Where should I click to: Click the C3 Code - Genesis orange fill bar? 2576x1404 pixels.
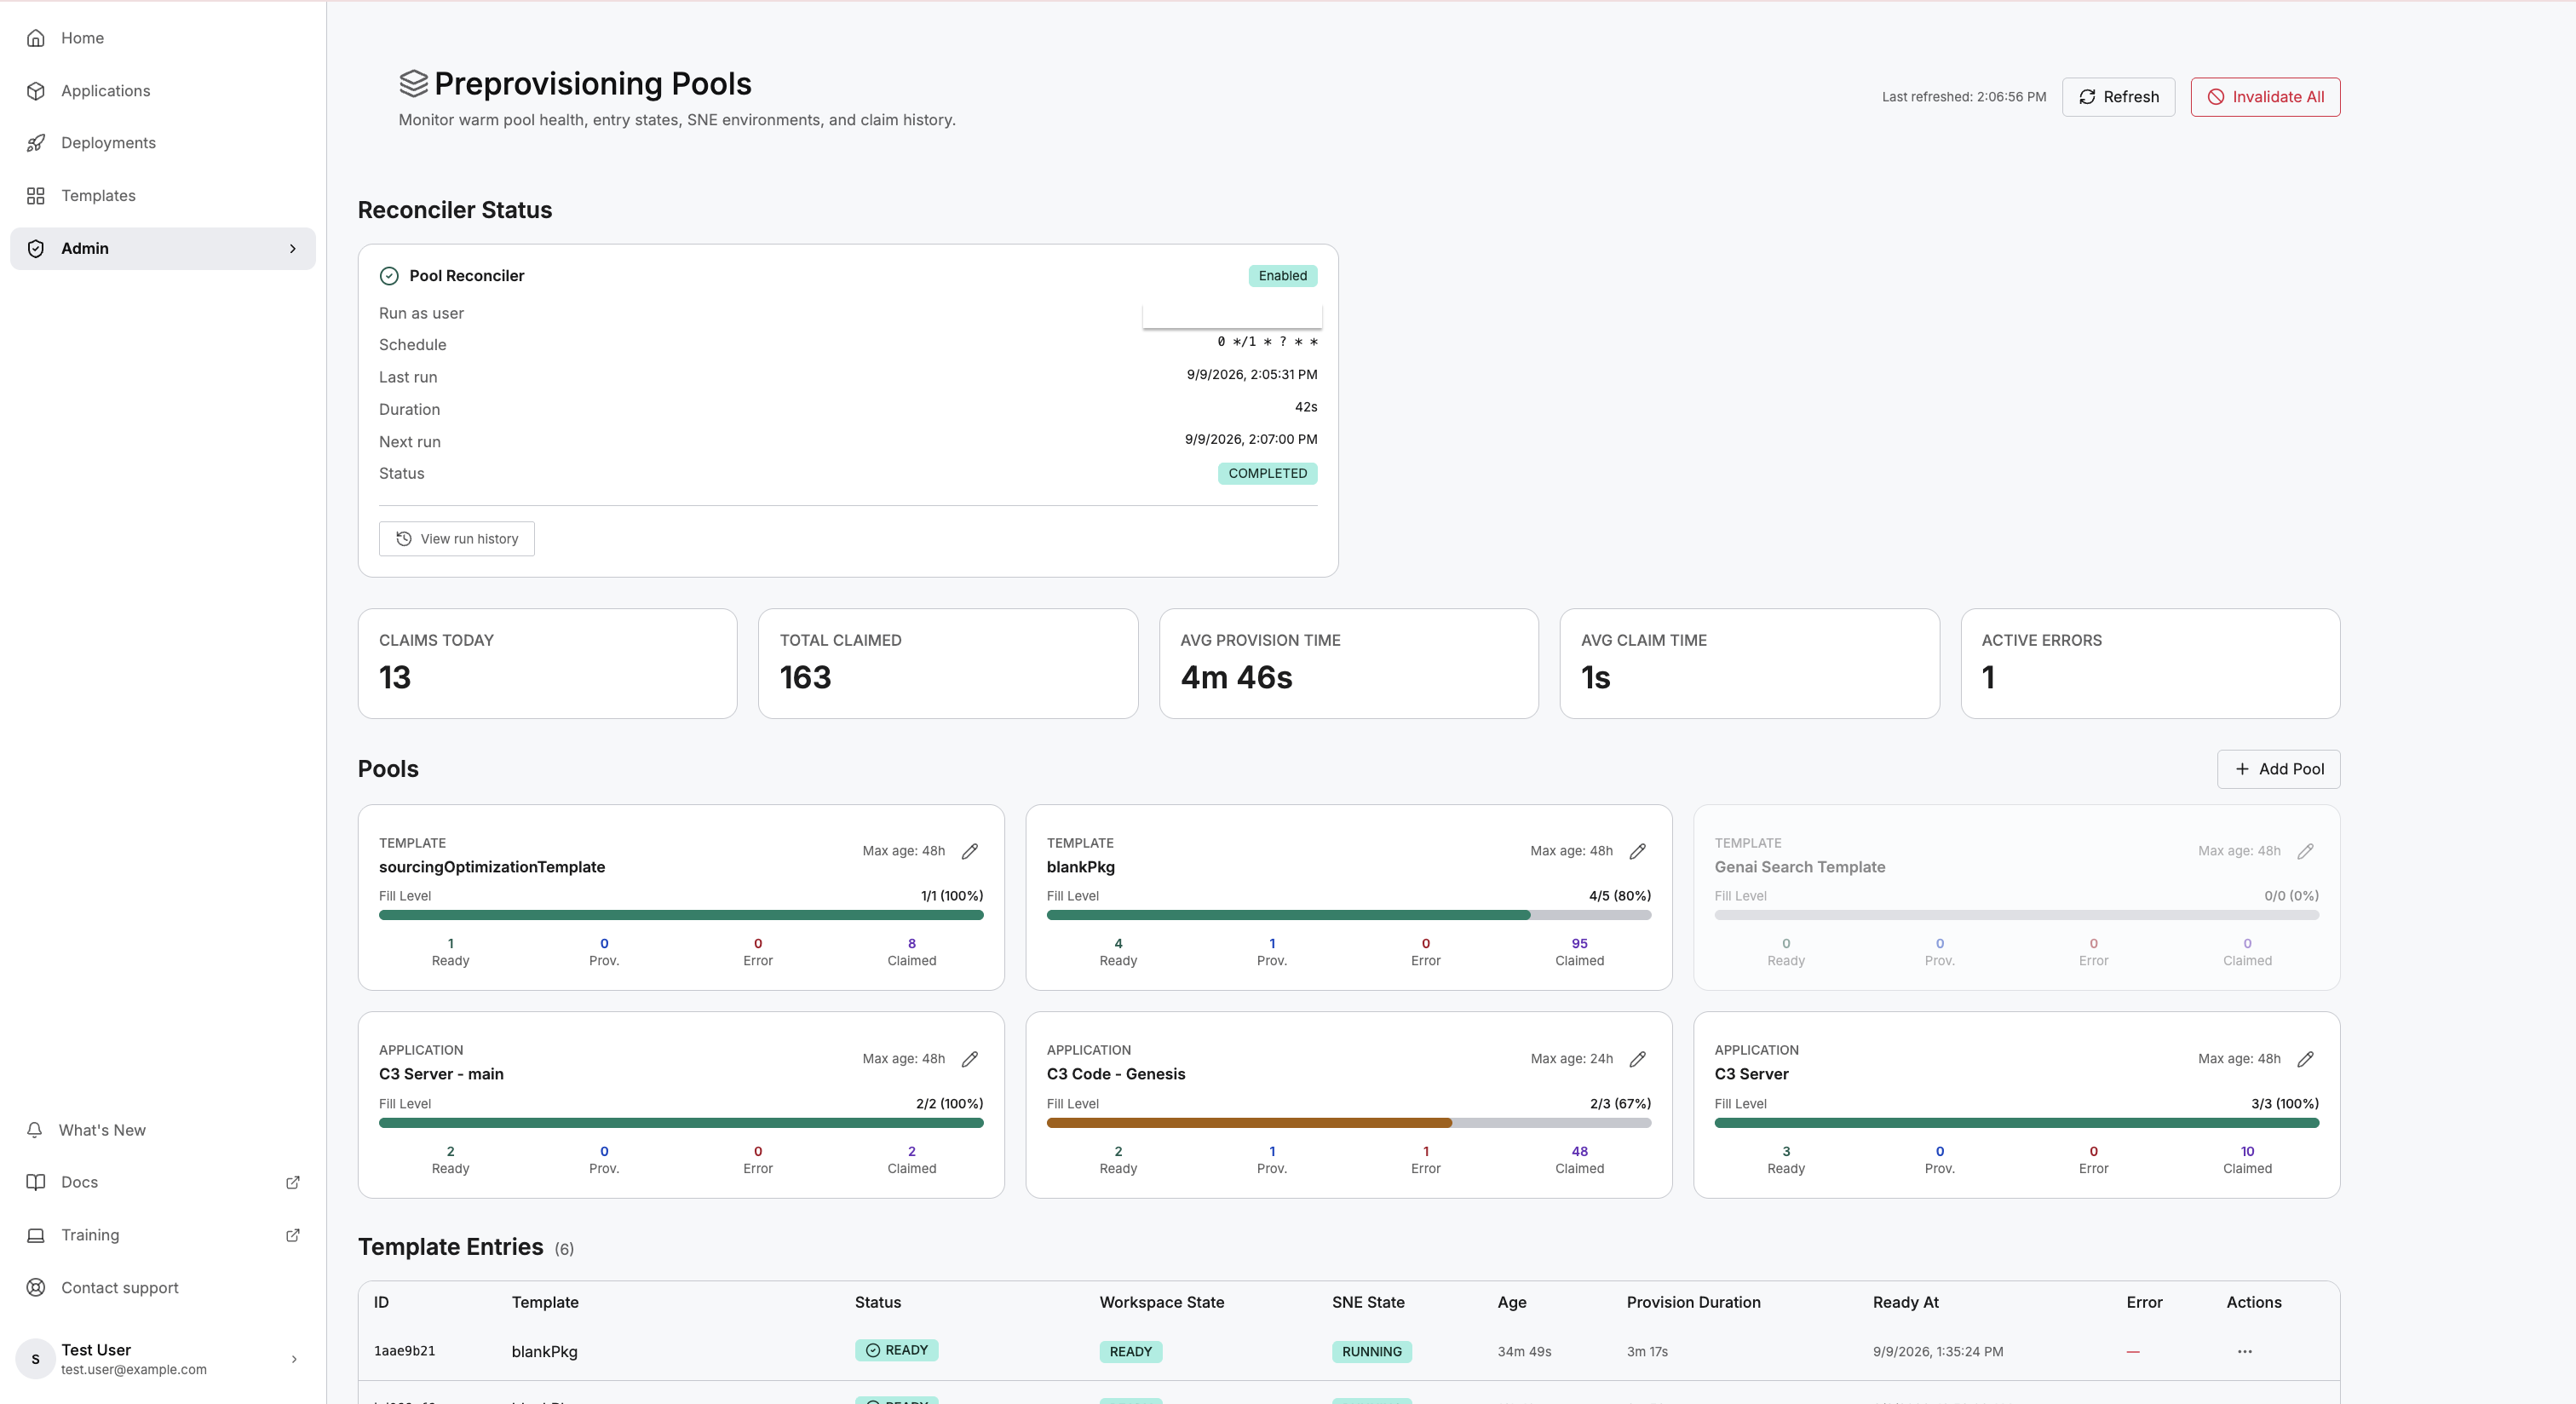(1249, 1123)
